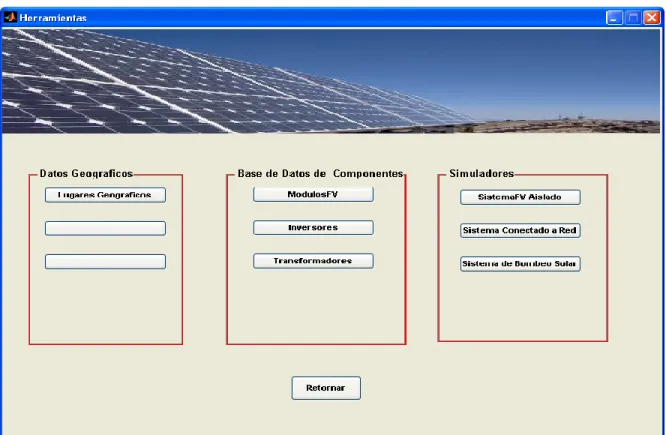Click the disabled maximize window button
666x435 pixels.
tap(633, 17)
